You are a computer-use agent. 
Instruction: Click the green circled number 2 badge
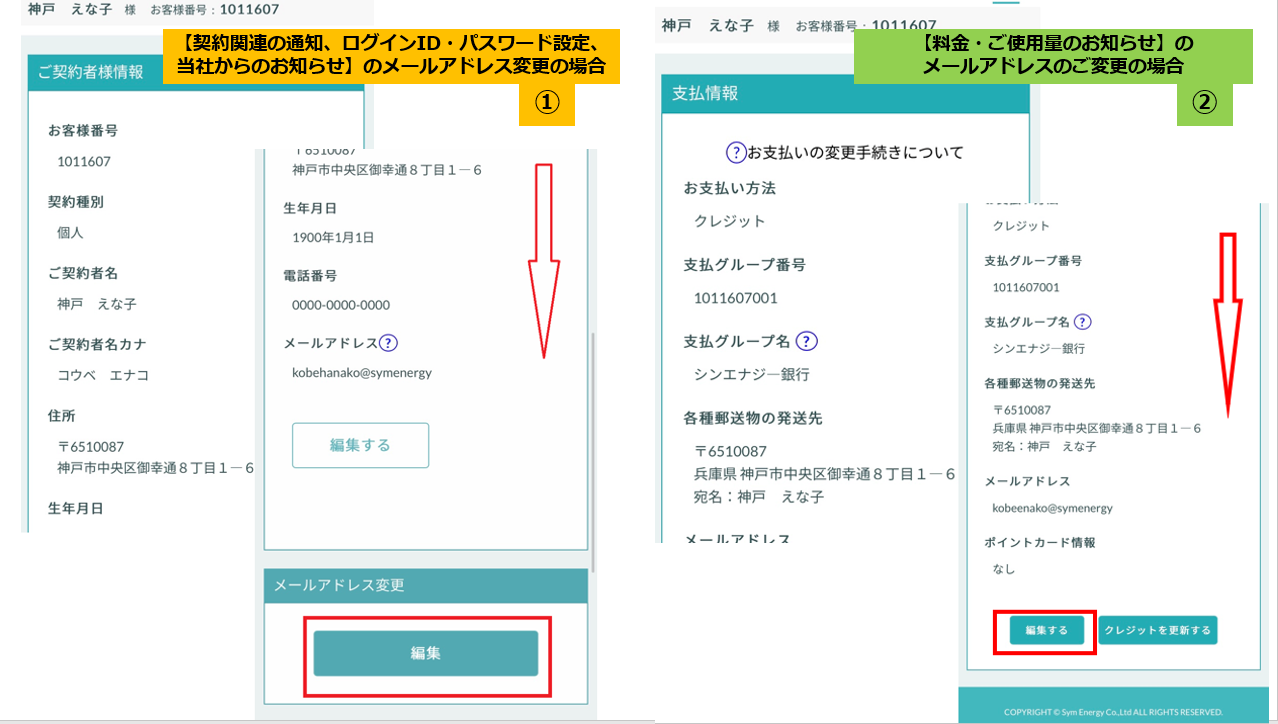pyautogui.click(x=1204, y=103)
